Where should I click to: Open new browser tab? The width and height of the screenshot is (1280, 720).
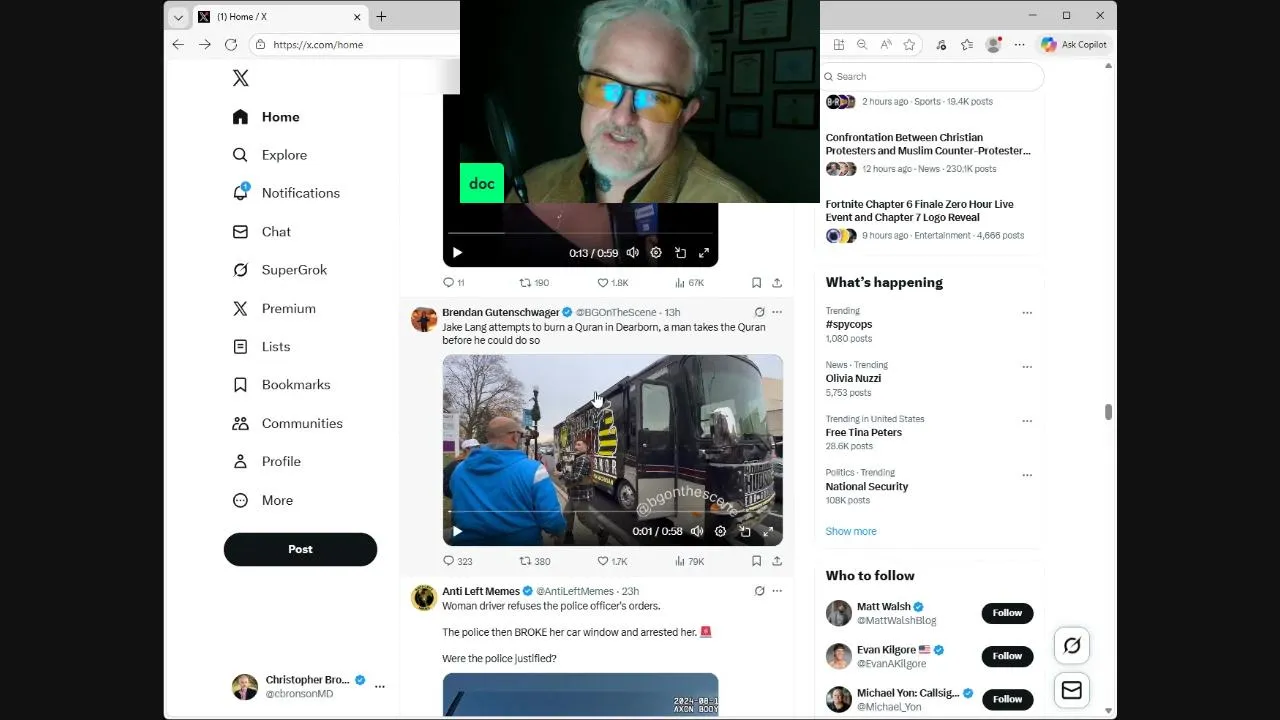coord(381,16)
